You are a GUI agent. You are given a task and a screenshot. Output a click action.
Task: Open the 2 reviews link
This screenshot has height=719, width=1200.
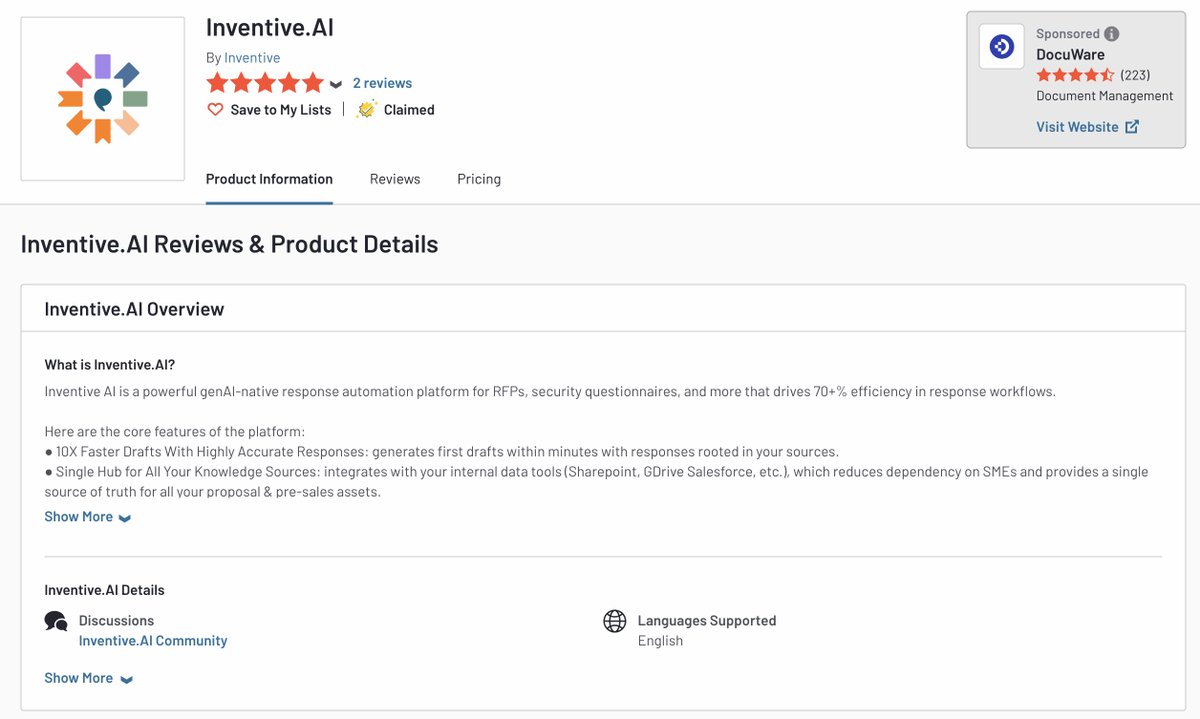(382, 83)
